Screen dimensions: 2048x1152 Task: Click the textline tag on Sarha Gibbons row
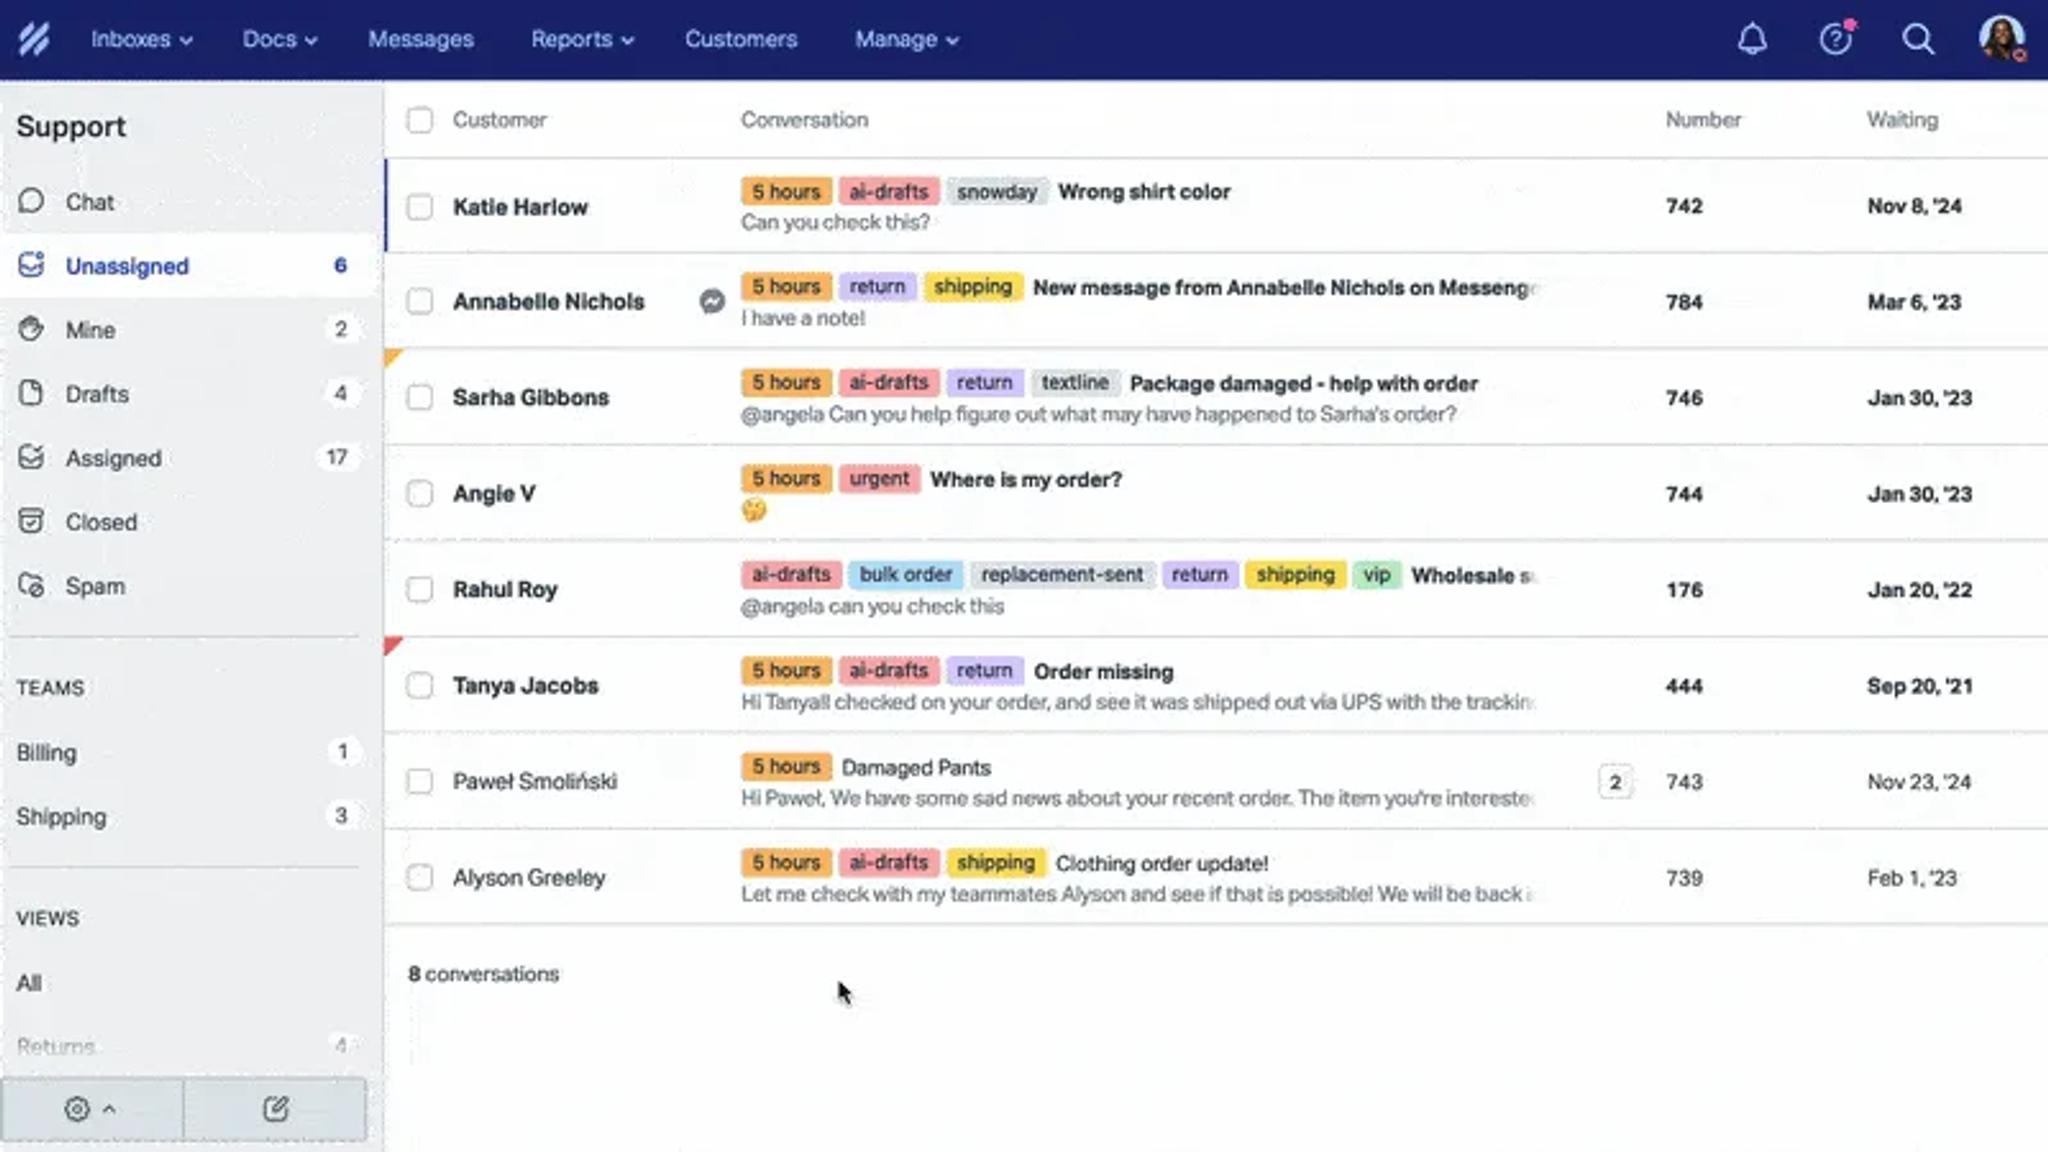(1075, 383)
